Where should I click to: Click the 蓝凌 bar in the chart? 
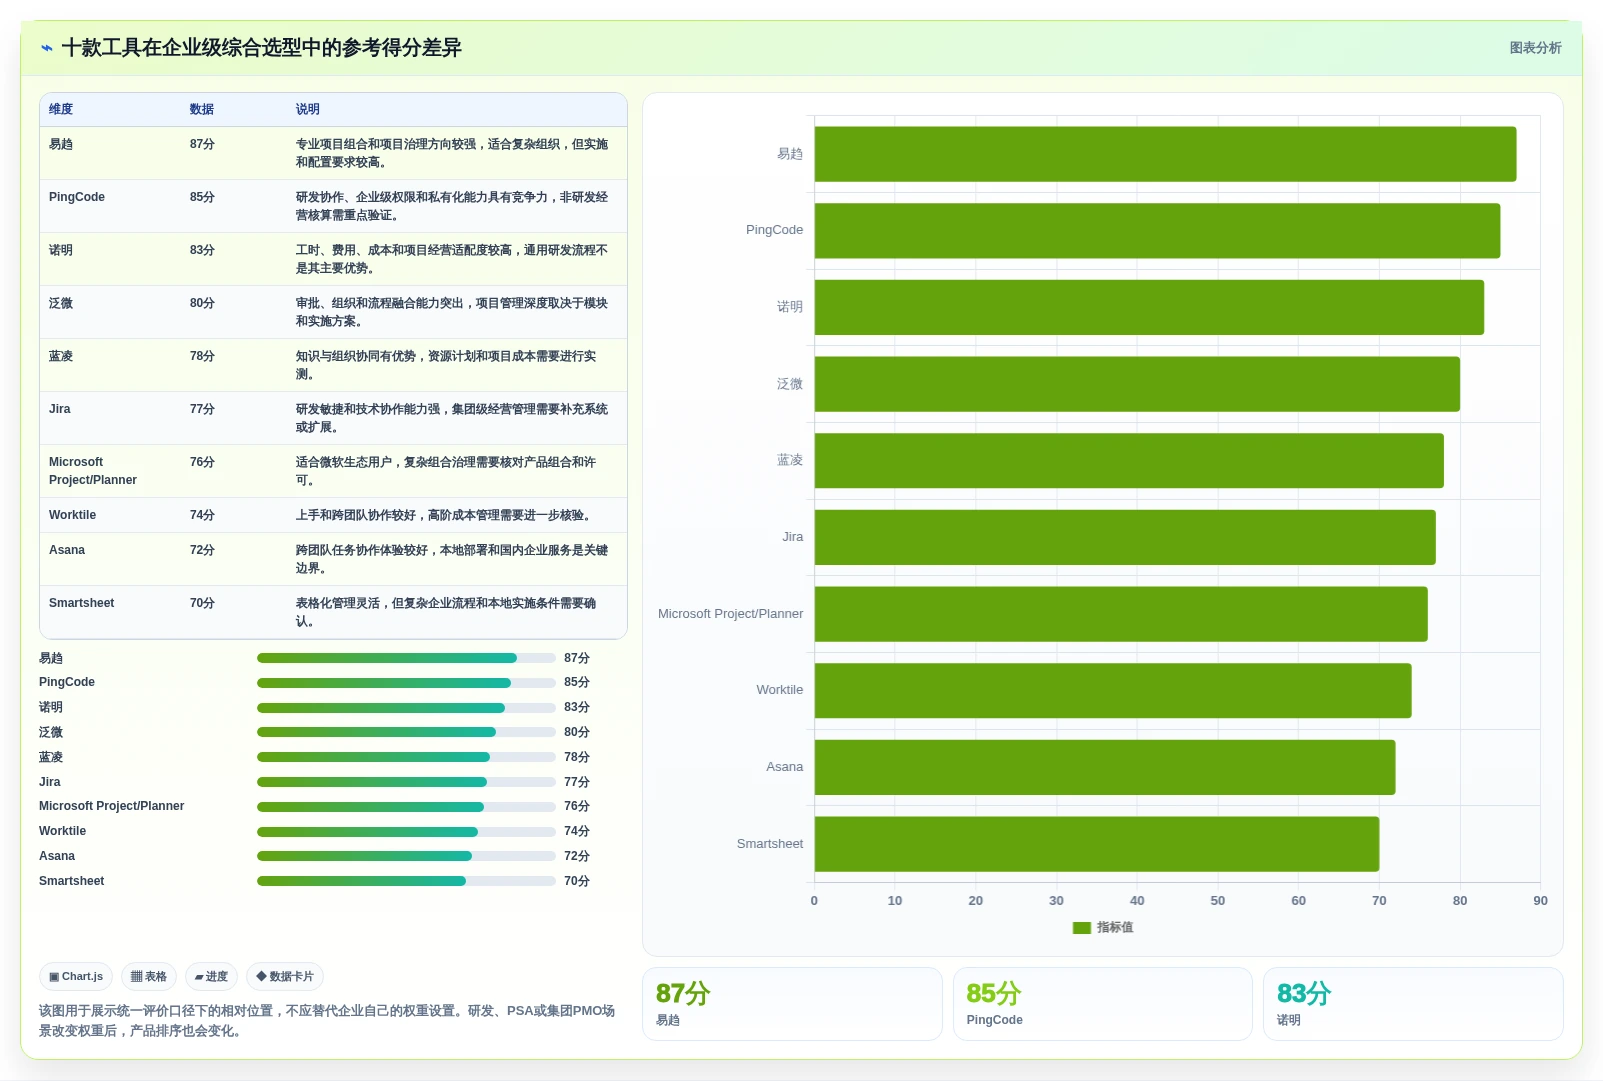[1129, 461]
